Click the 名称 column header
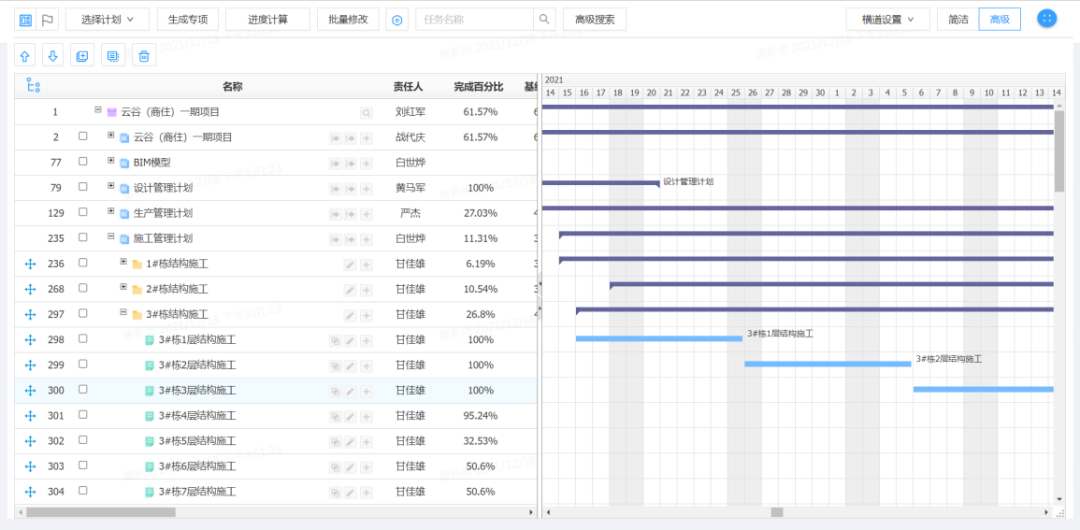The width and height of the screenshot is (1080, 530). coord(232,87)
